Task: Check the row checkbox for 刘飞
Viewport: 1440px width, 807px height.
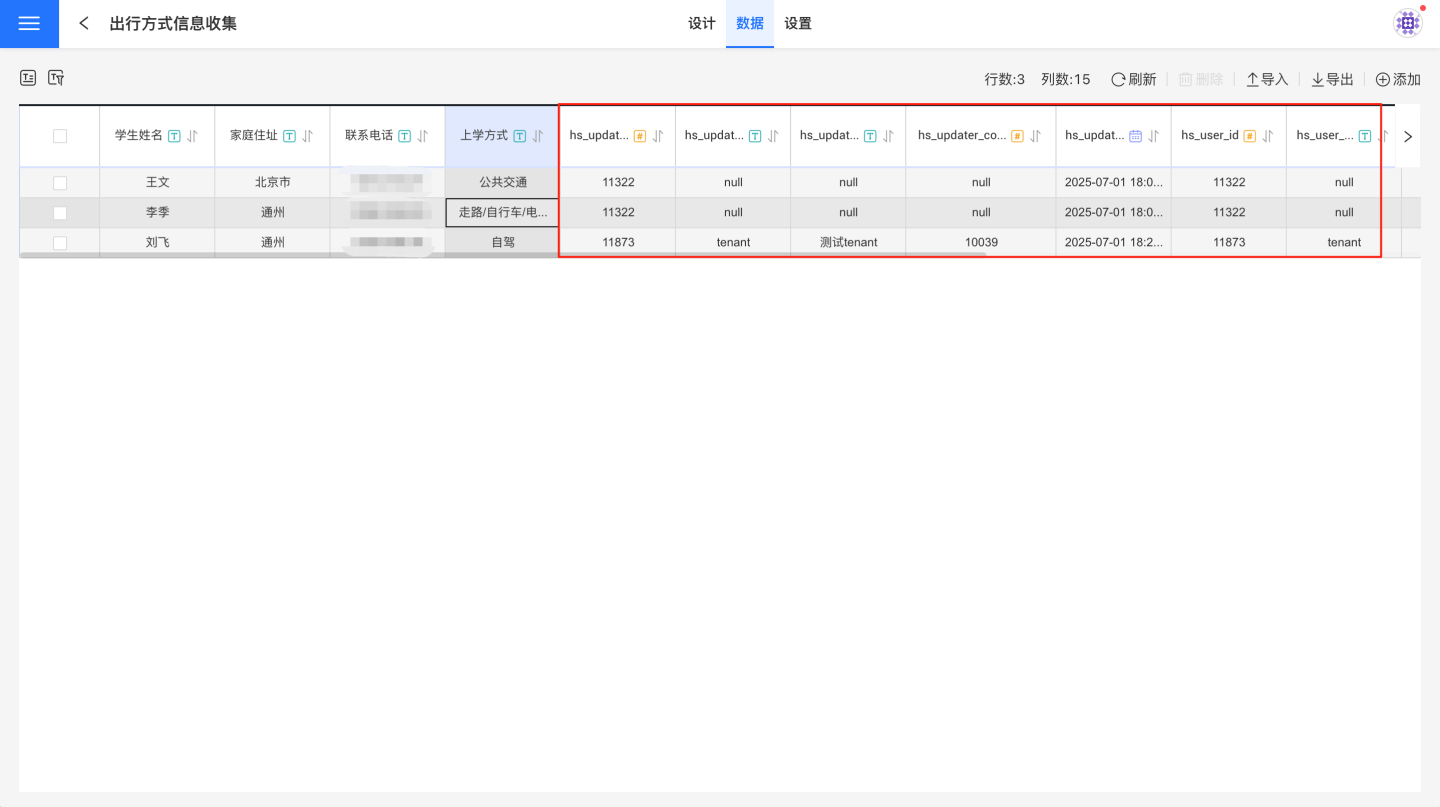Action: pyautogui.click(x=60, y=243)
